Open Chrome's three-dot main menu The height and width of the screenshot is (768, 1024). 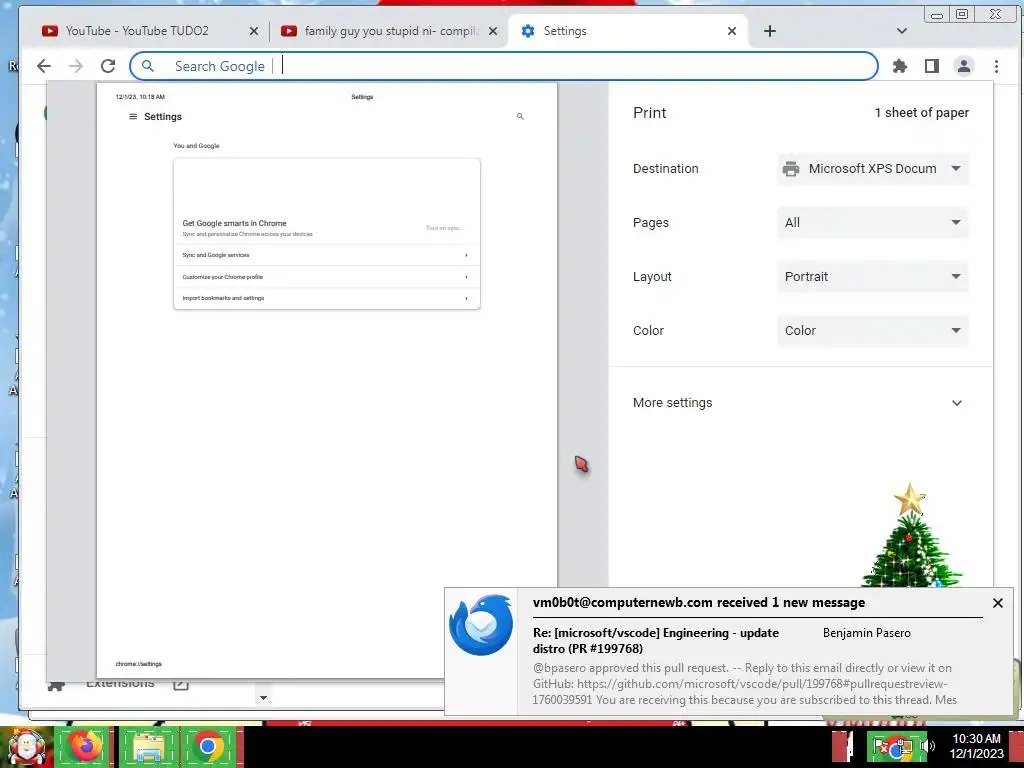coord(996,66)
